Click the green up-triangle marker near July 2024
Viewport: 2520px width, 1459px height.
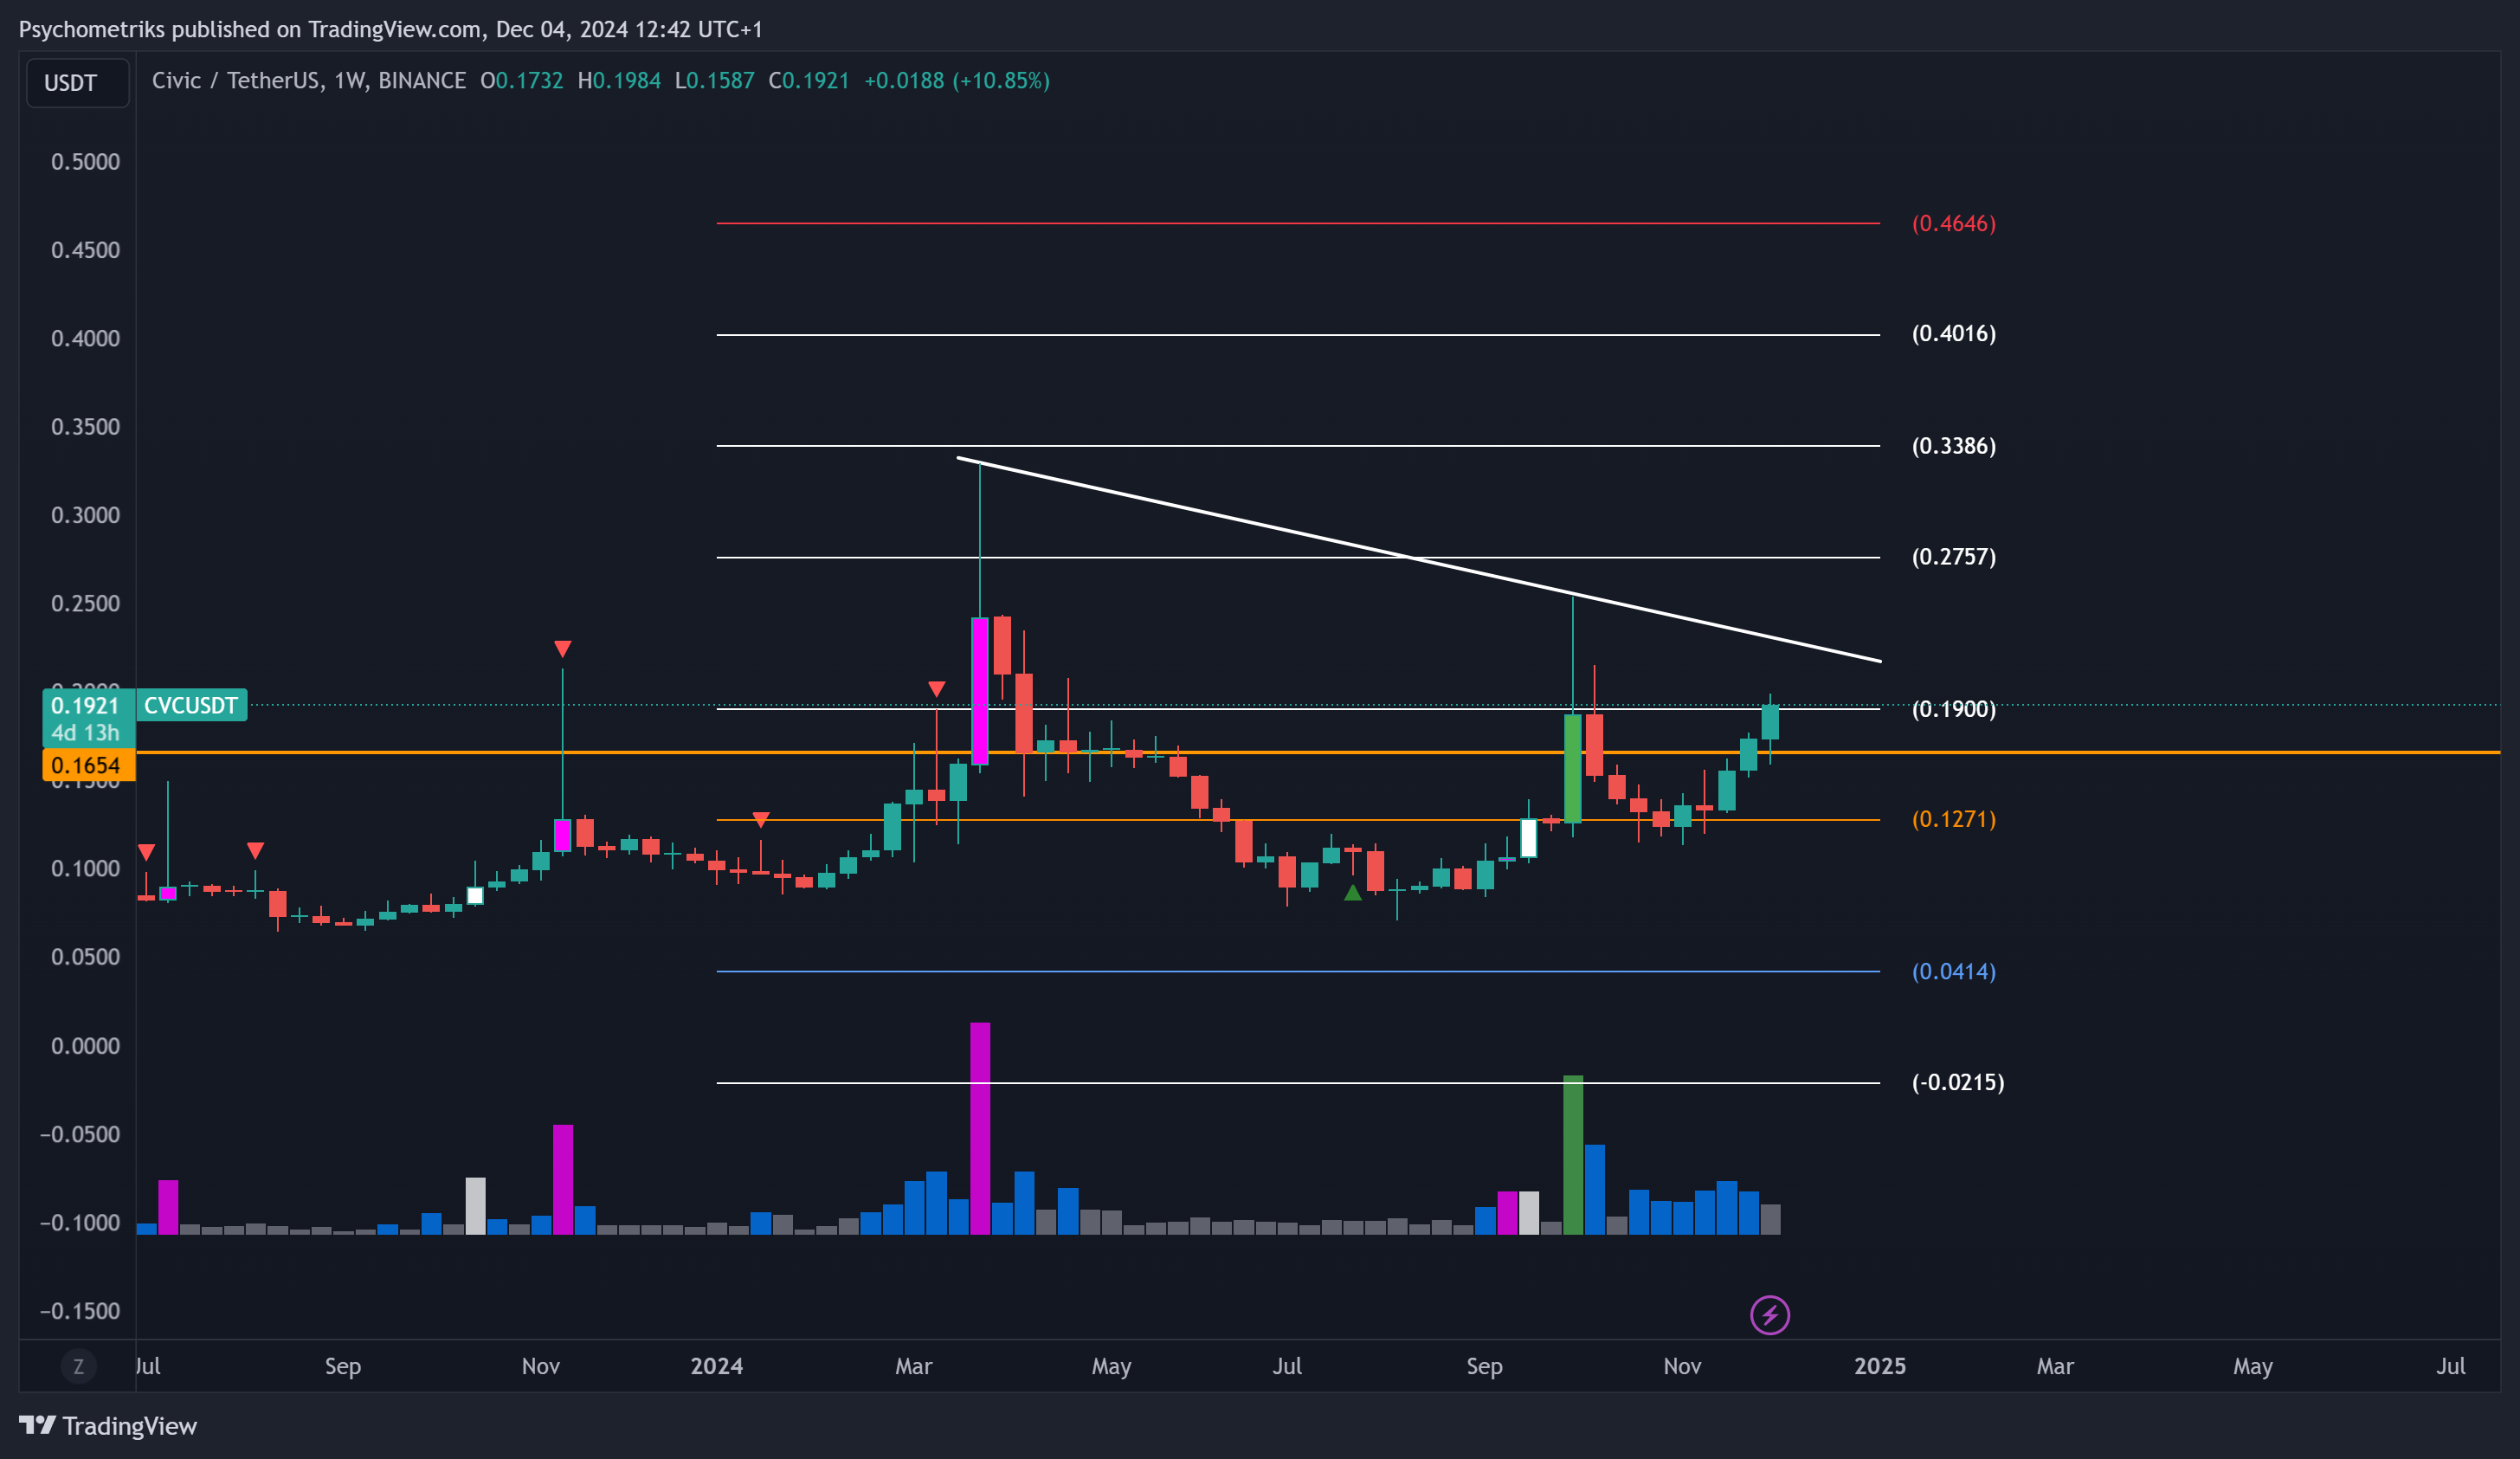tap(1353, 892)
